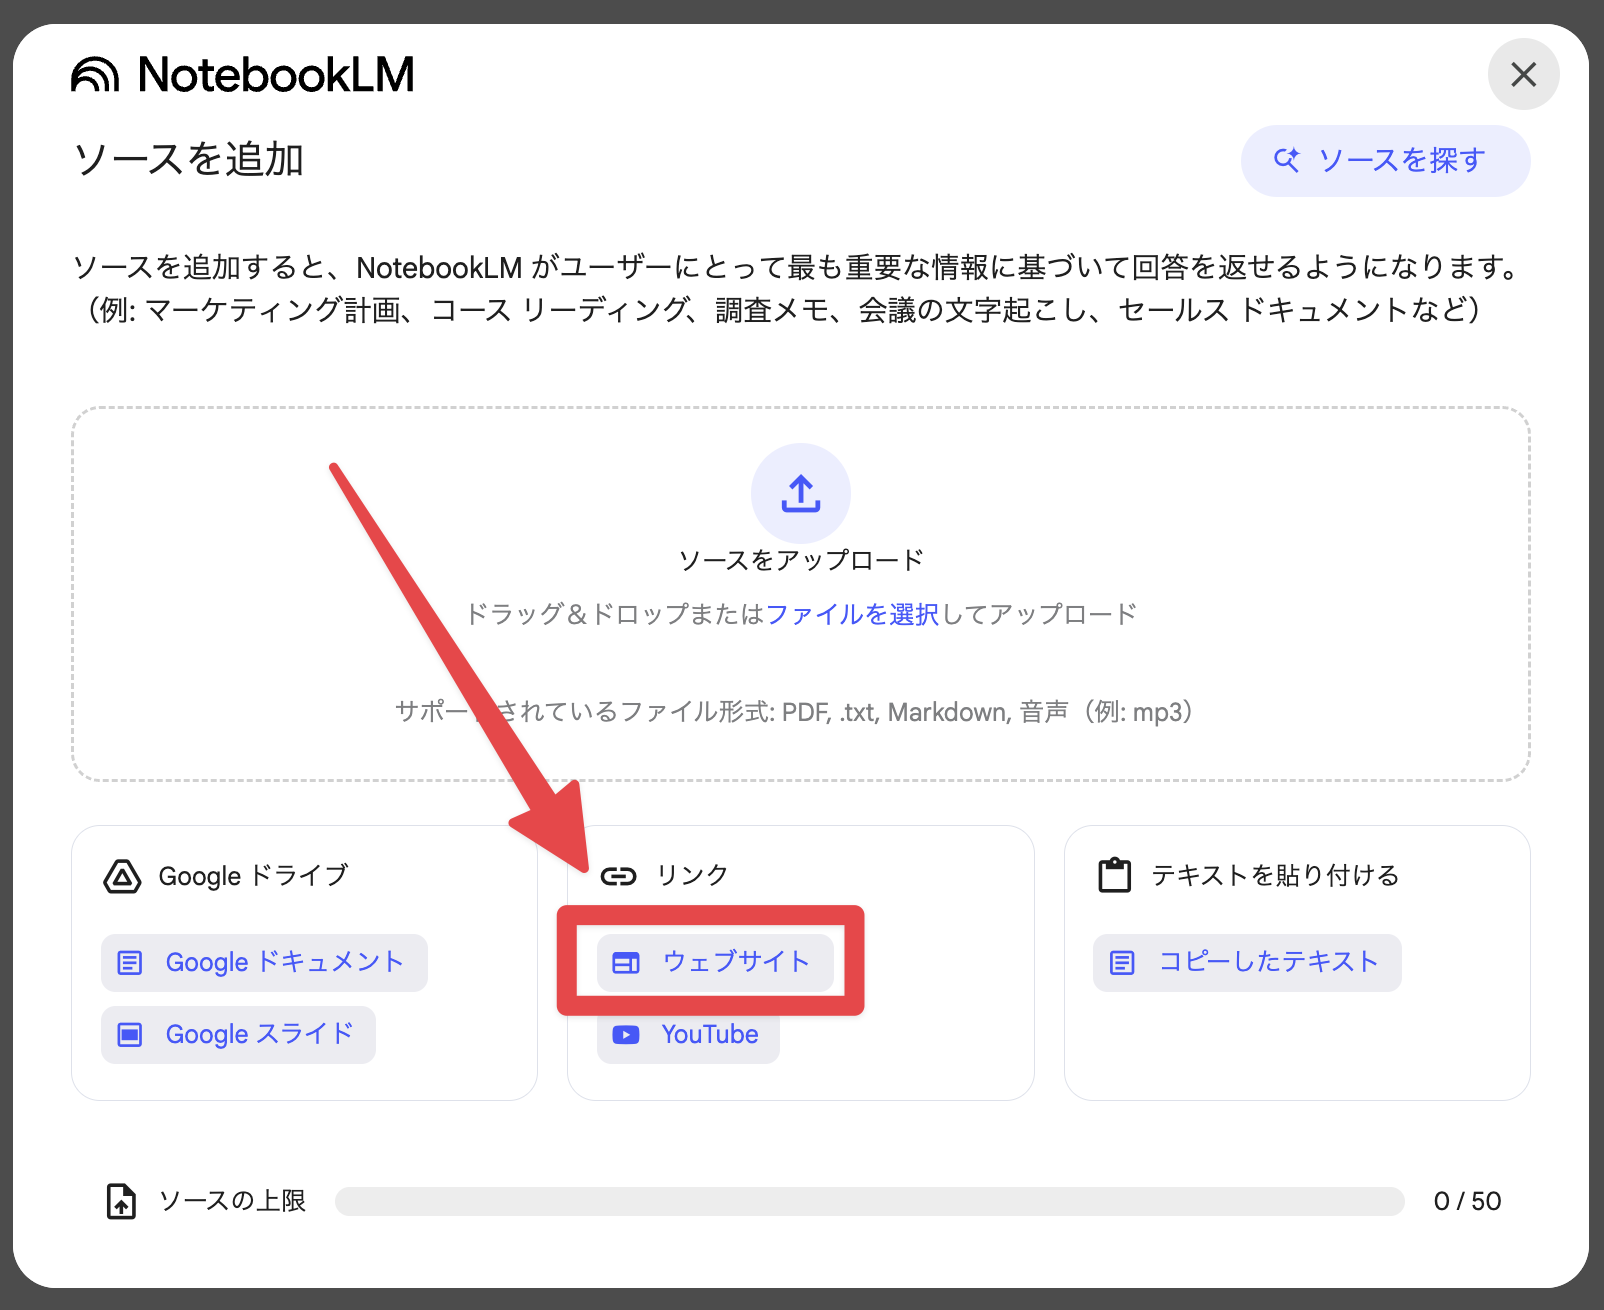Click the Google Drive triangle icon
This screenshot has height=1310, width=1604.
(122, 876)
